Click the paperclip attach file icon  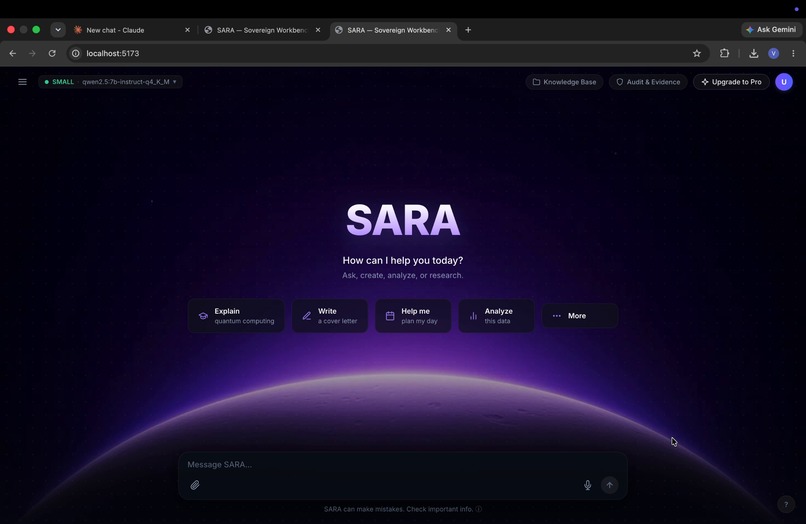pos(195,485)
